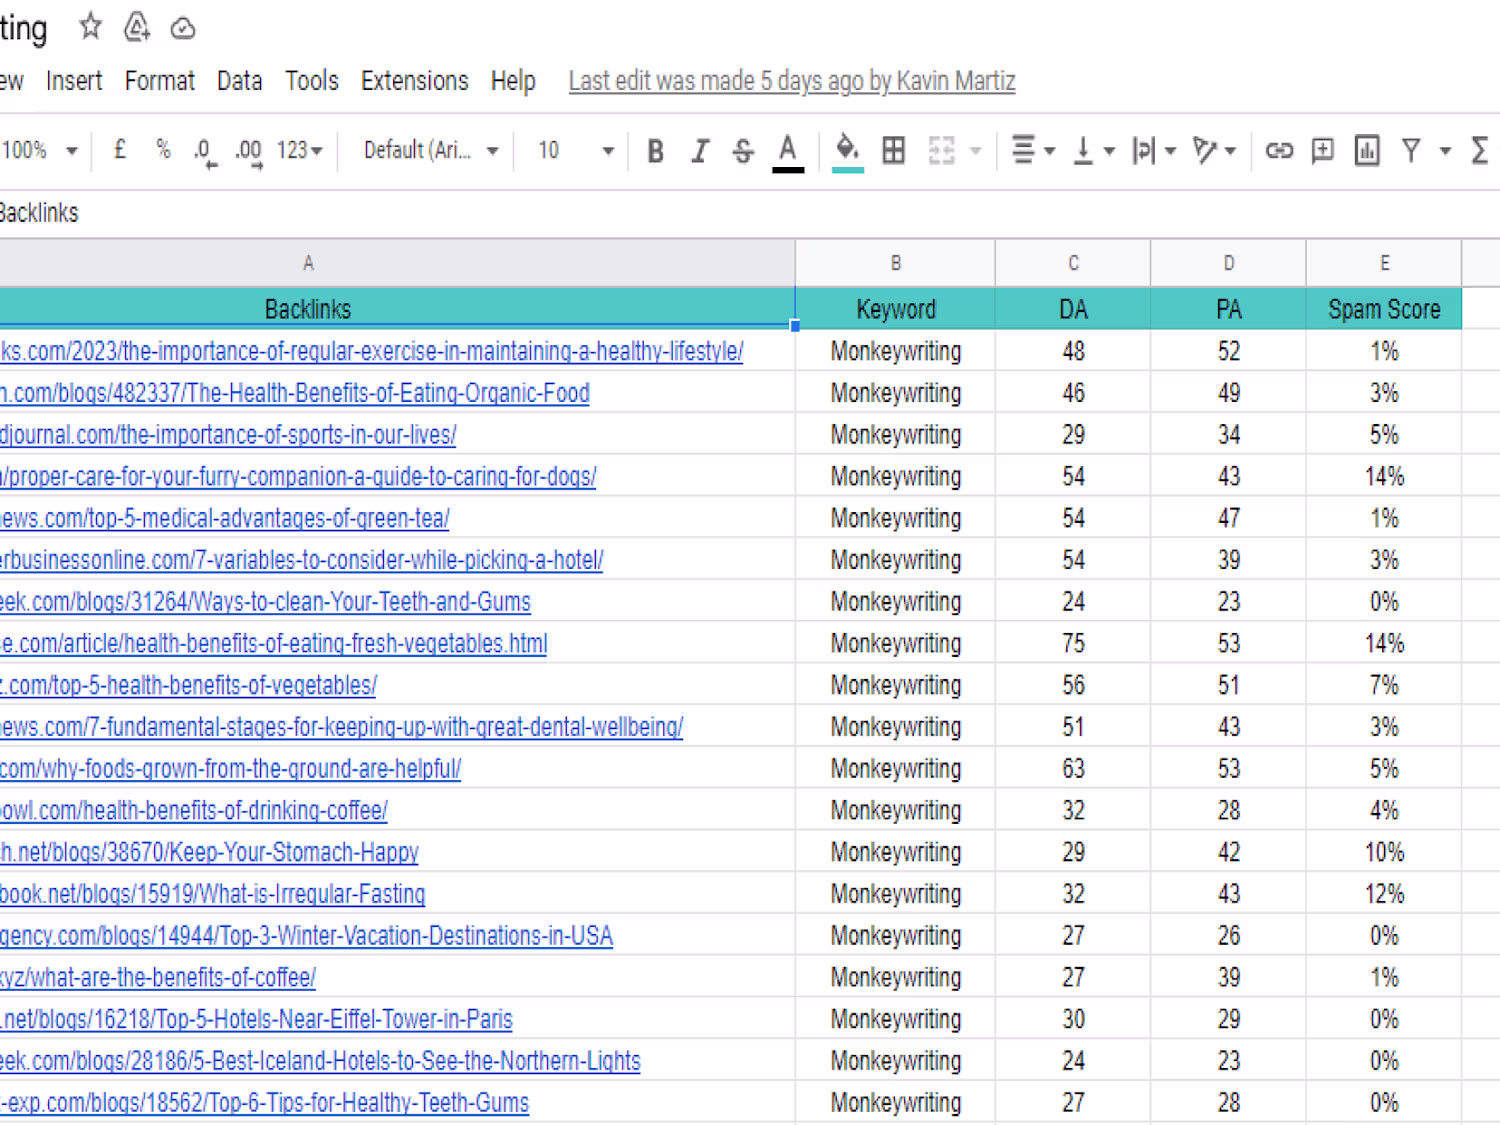Format as currency with pound icon

[120, 150]
